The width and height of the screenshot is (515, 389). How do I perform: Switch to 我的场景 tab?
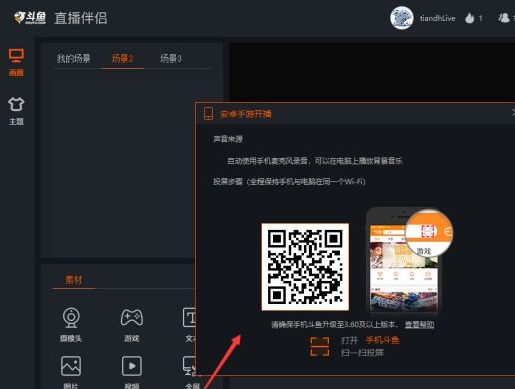point(74,59)
